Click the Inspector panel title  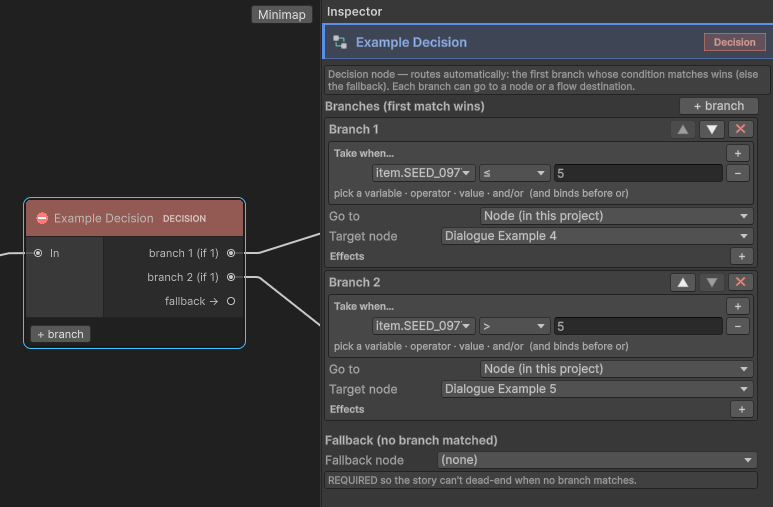[x=354, y=11]
